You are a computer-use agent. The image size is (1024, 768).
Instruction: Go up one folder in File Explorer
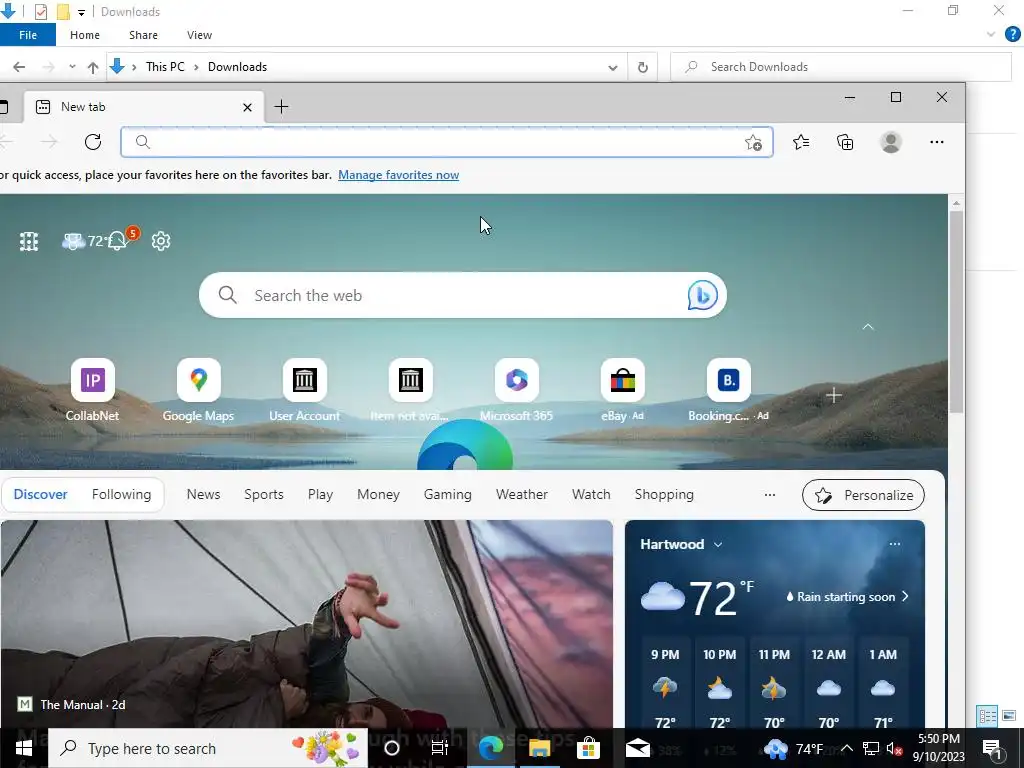93,67
